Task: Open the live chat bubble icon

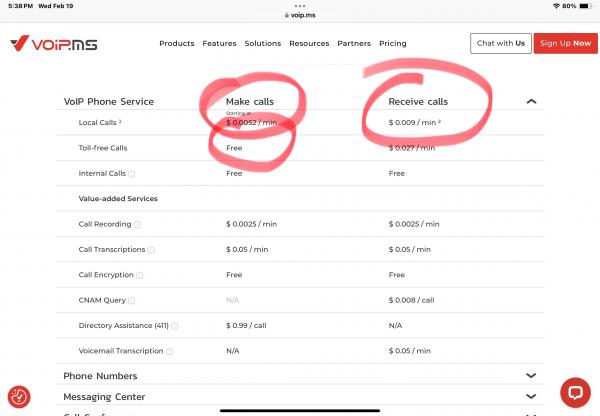Action: (x=575, y=392)
